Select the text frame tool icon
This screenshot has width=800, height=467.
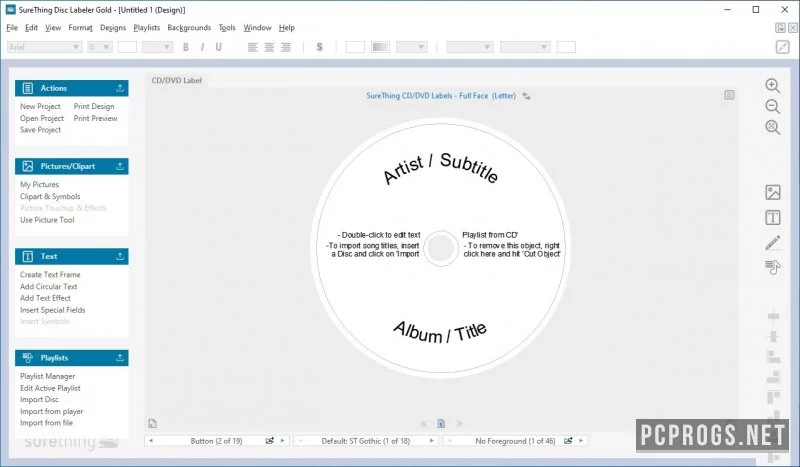click(x=772, y=218)
